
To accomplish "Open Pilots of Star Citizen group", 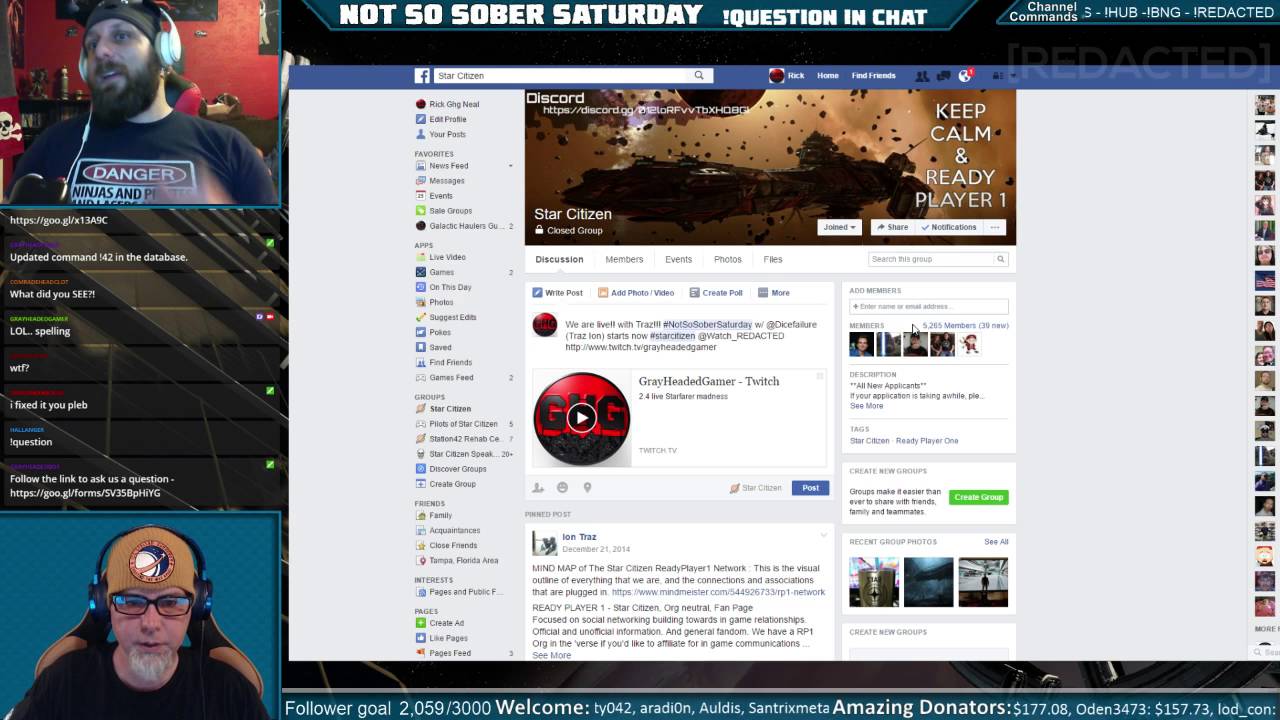I will (x=463, y=424).
